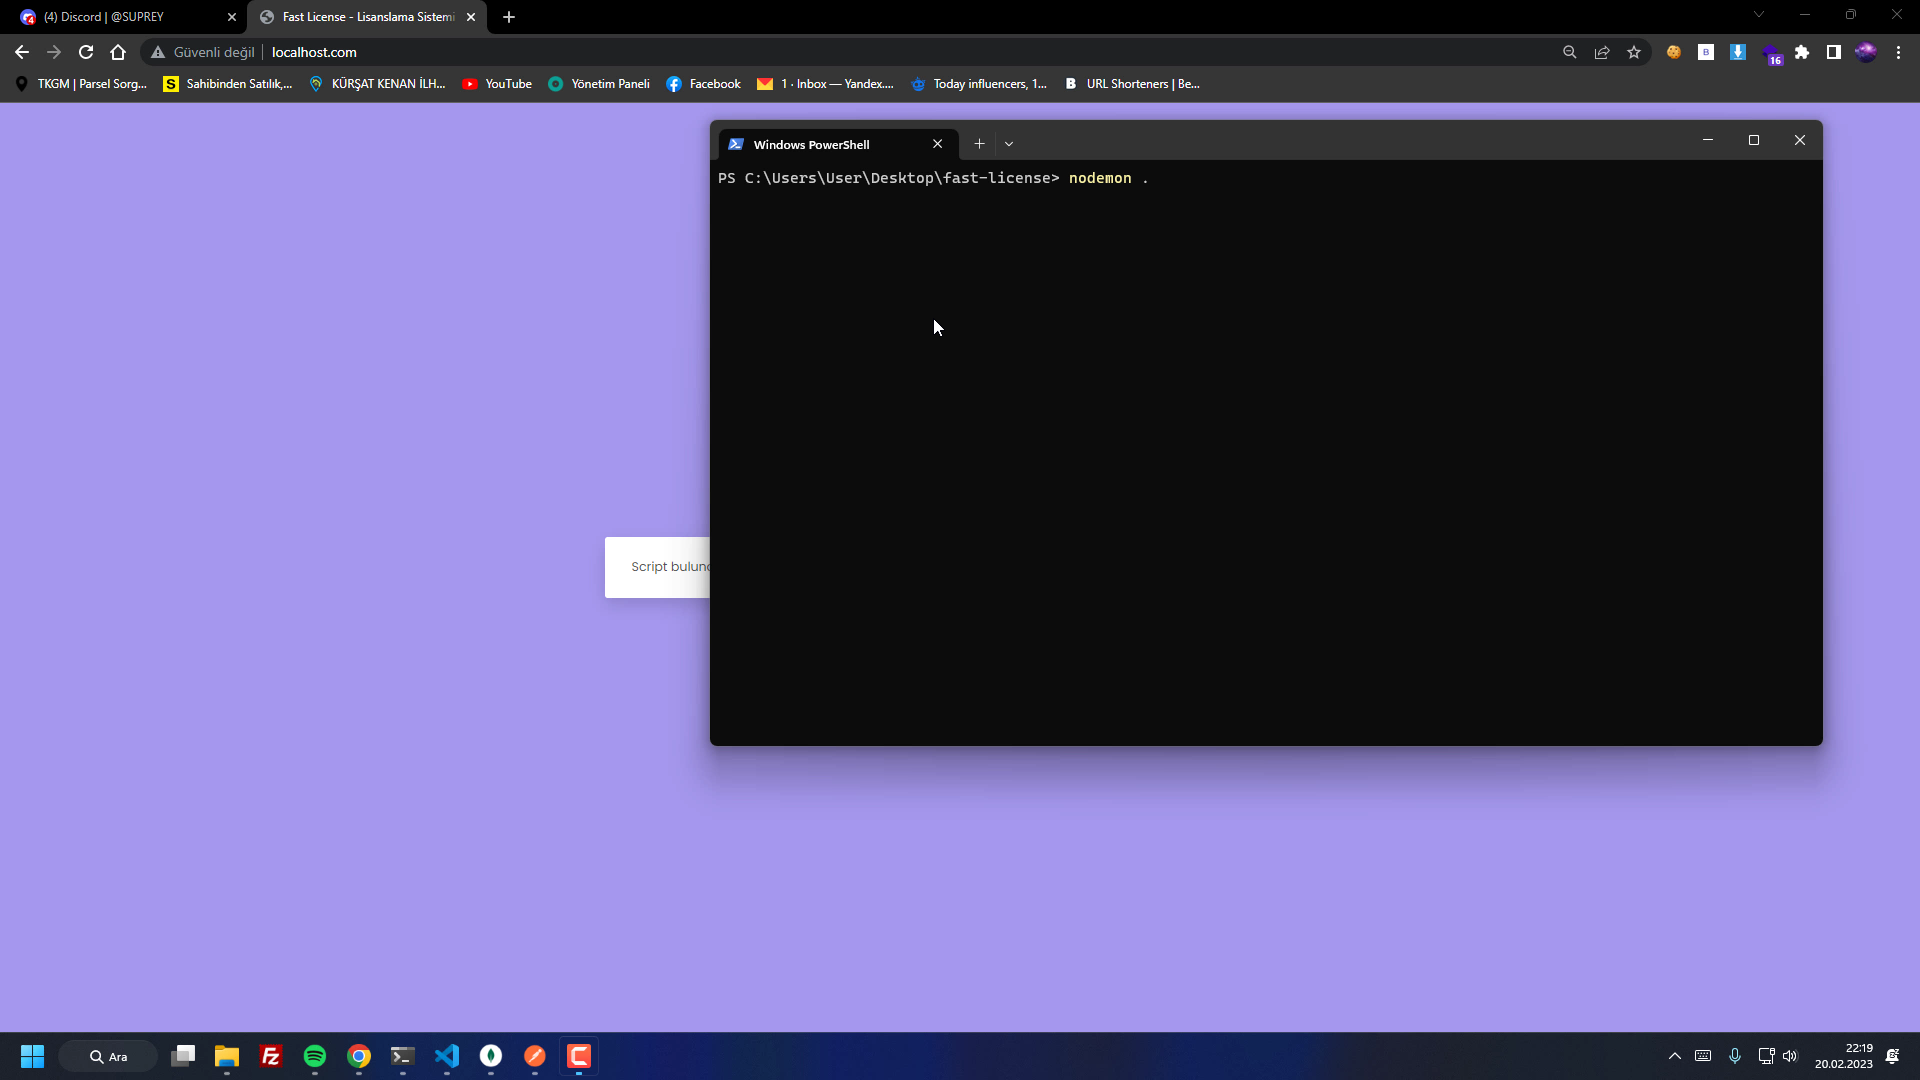Open the extensions puzzle icon
This screenshot has height=1080, width=1920.
(1802, 52)
